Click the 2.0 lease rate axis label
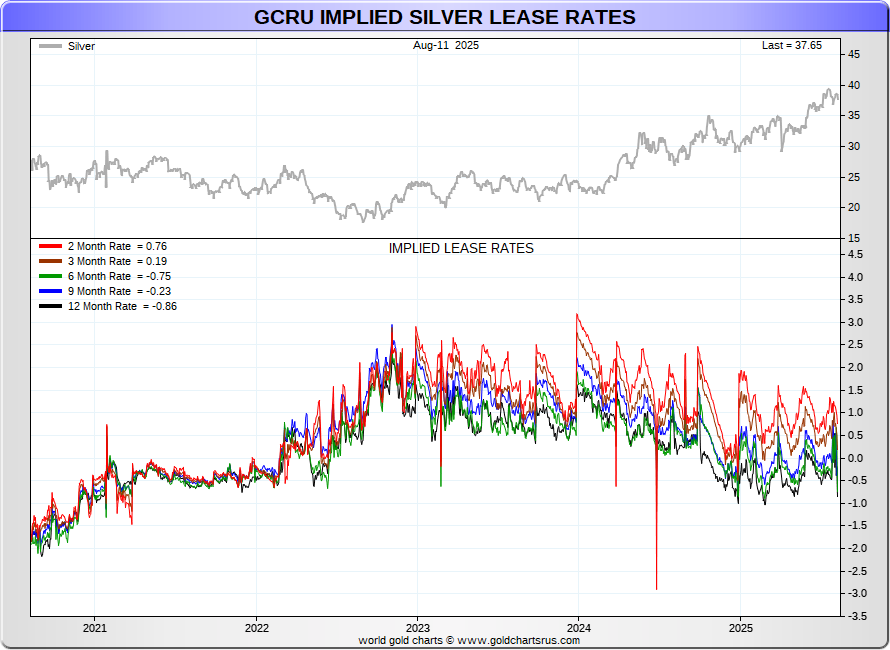Viewport: 890px width, 650px height. 855,367
